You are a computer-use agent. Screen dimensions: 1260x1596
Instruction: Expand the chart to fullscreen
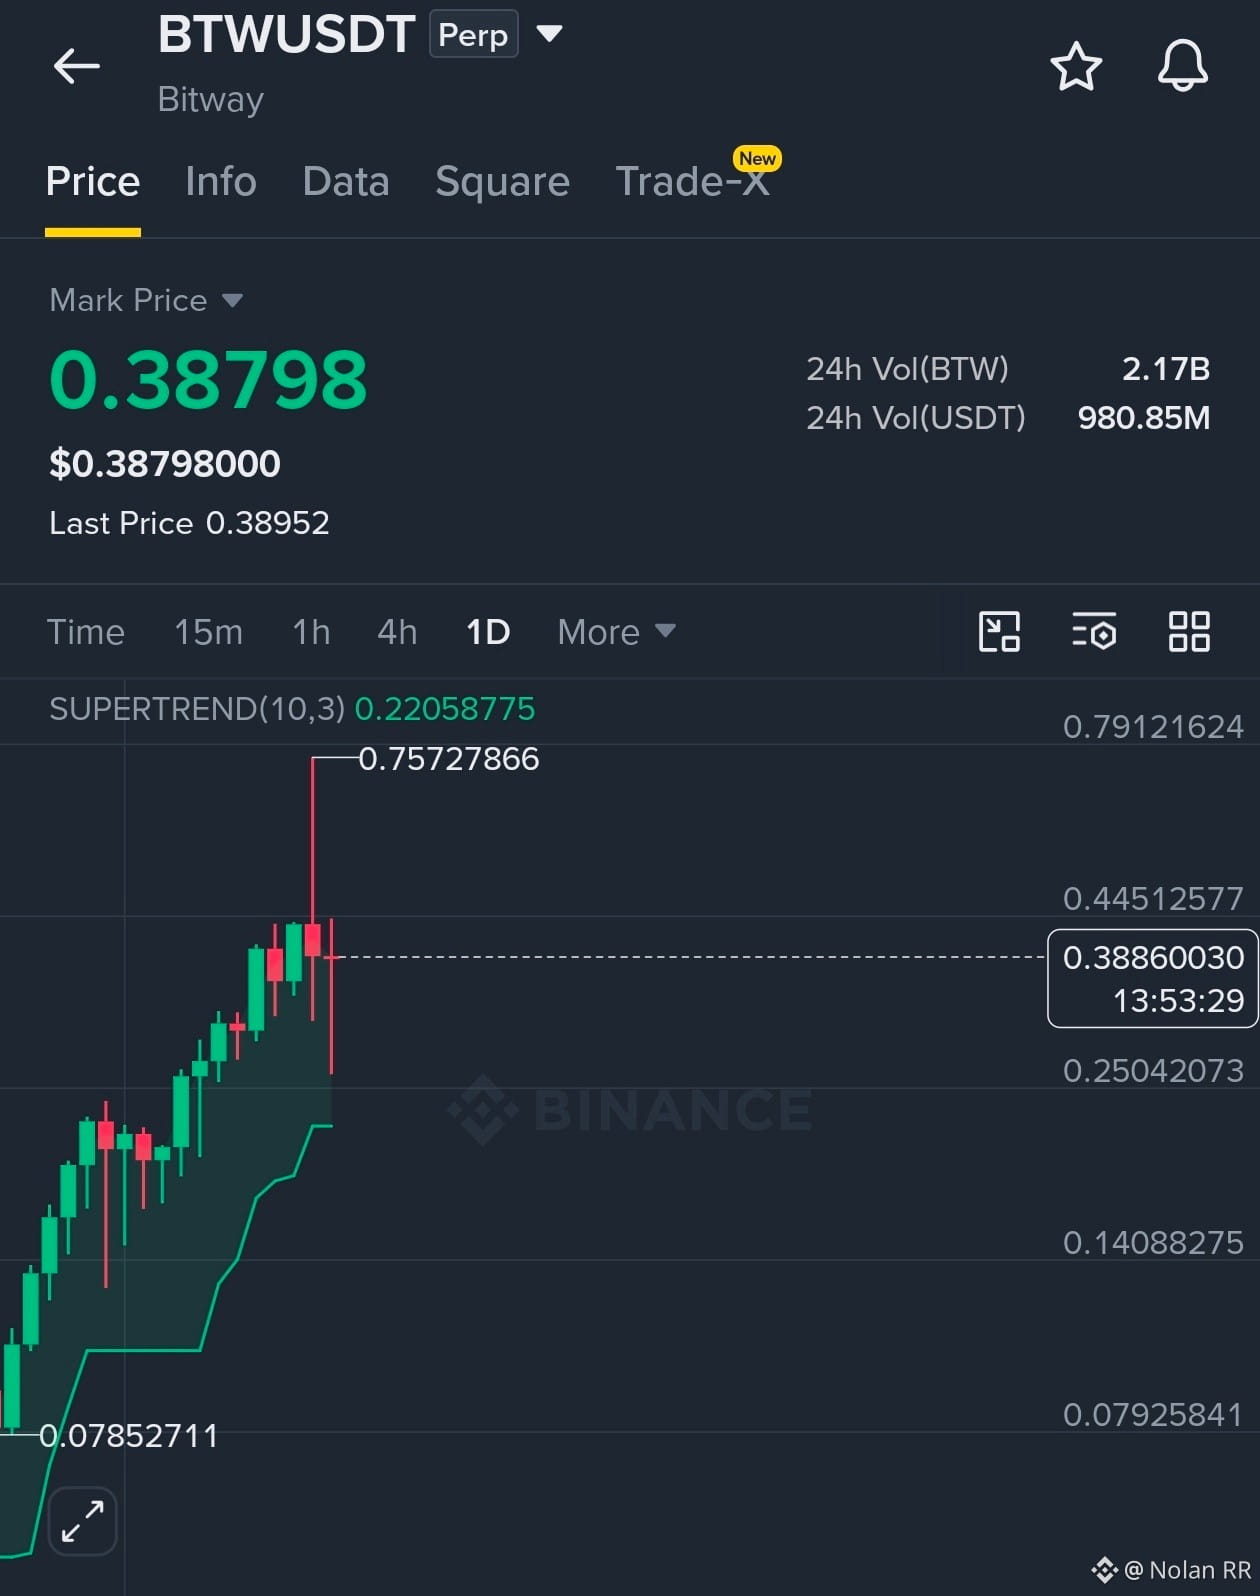coord(83,1521)
